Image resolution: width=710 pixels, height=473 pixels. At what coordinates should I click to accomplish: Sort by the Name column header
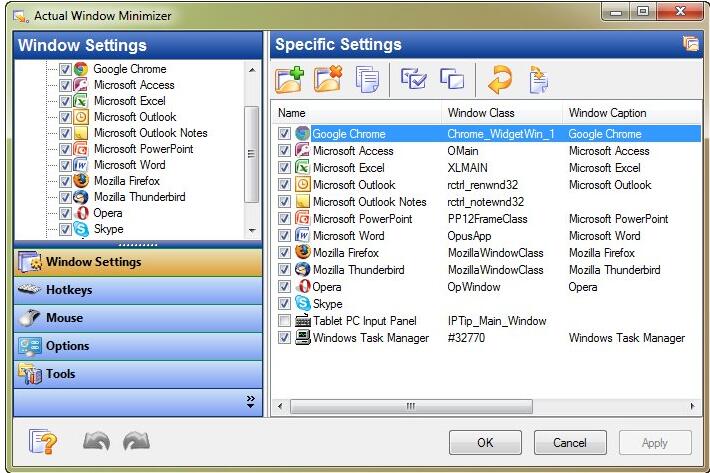click(356, 113)
